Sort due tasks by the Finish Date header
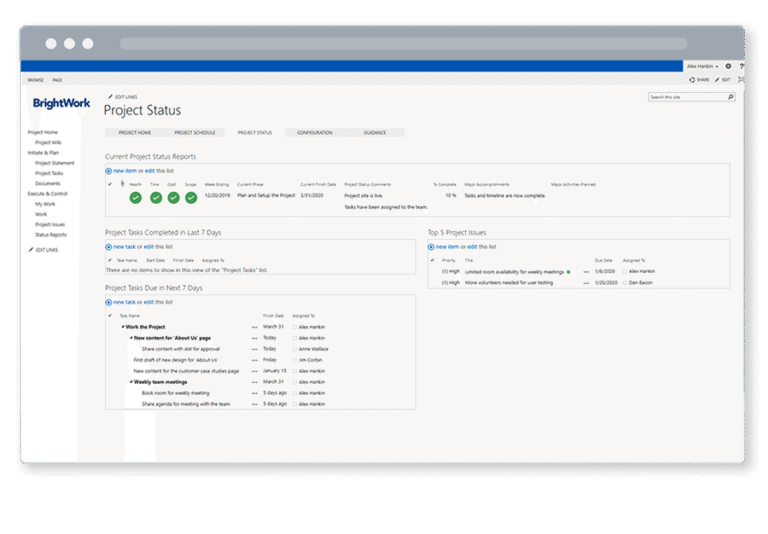Screen dimensions: 768x534 [273, 316]
